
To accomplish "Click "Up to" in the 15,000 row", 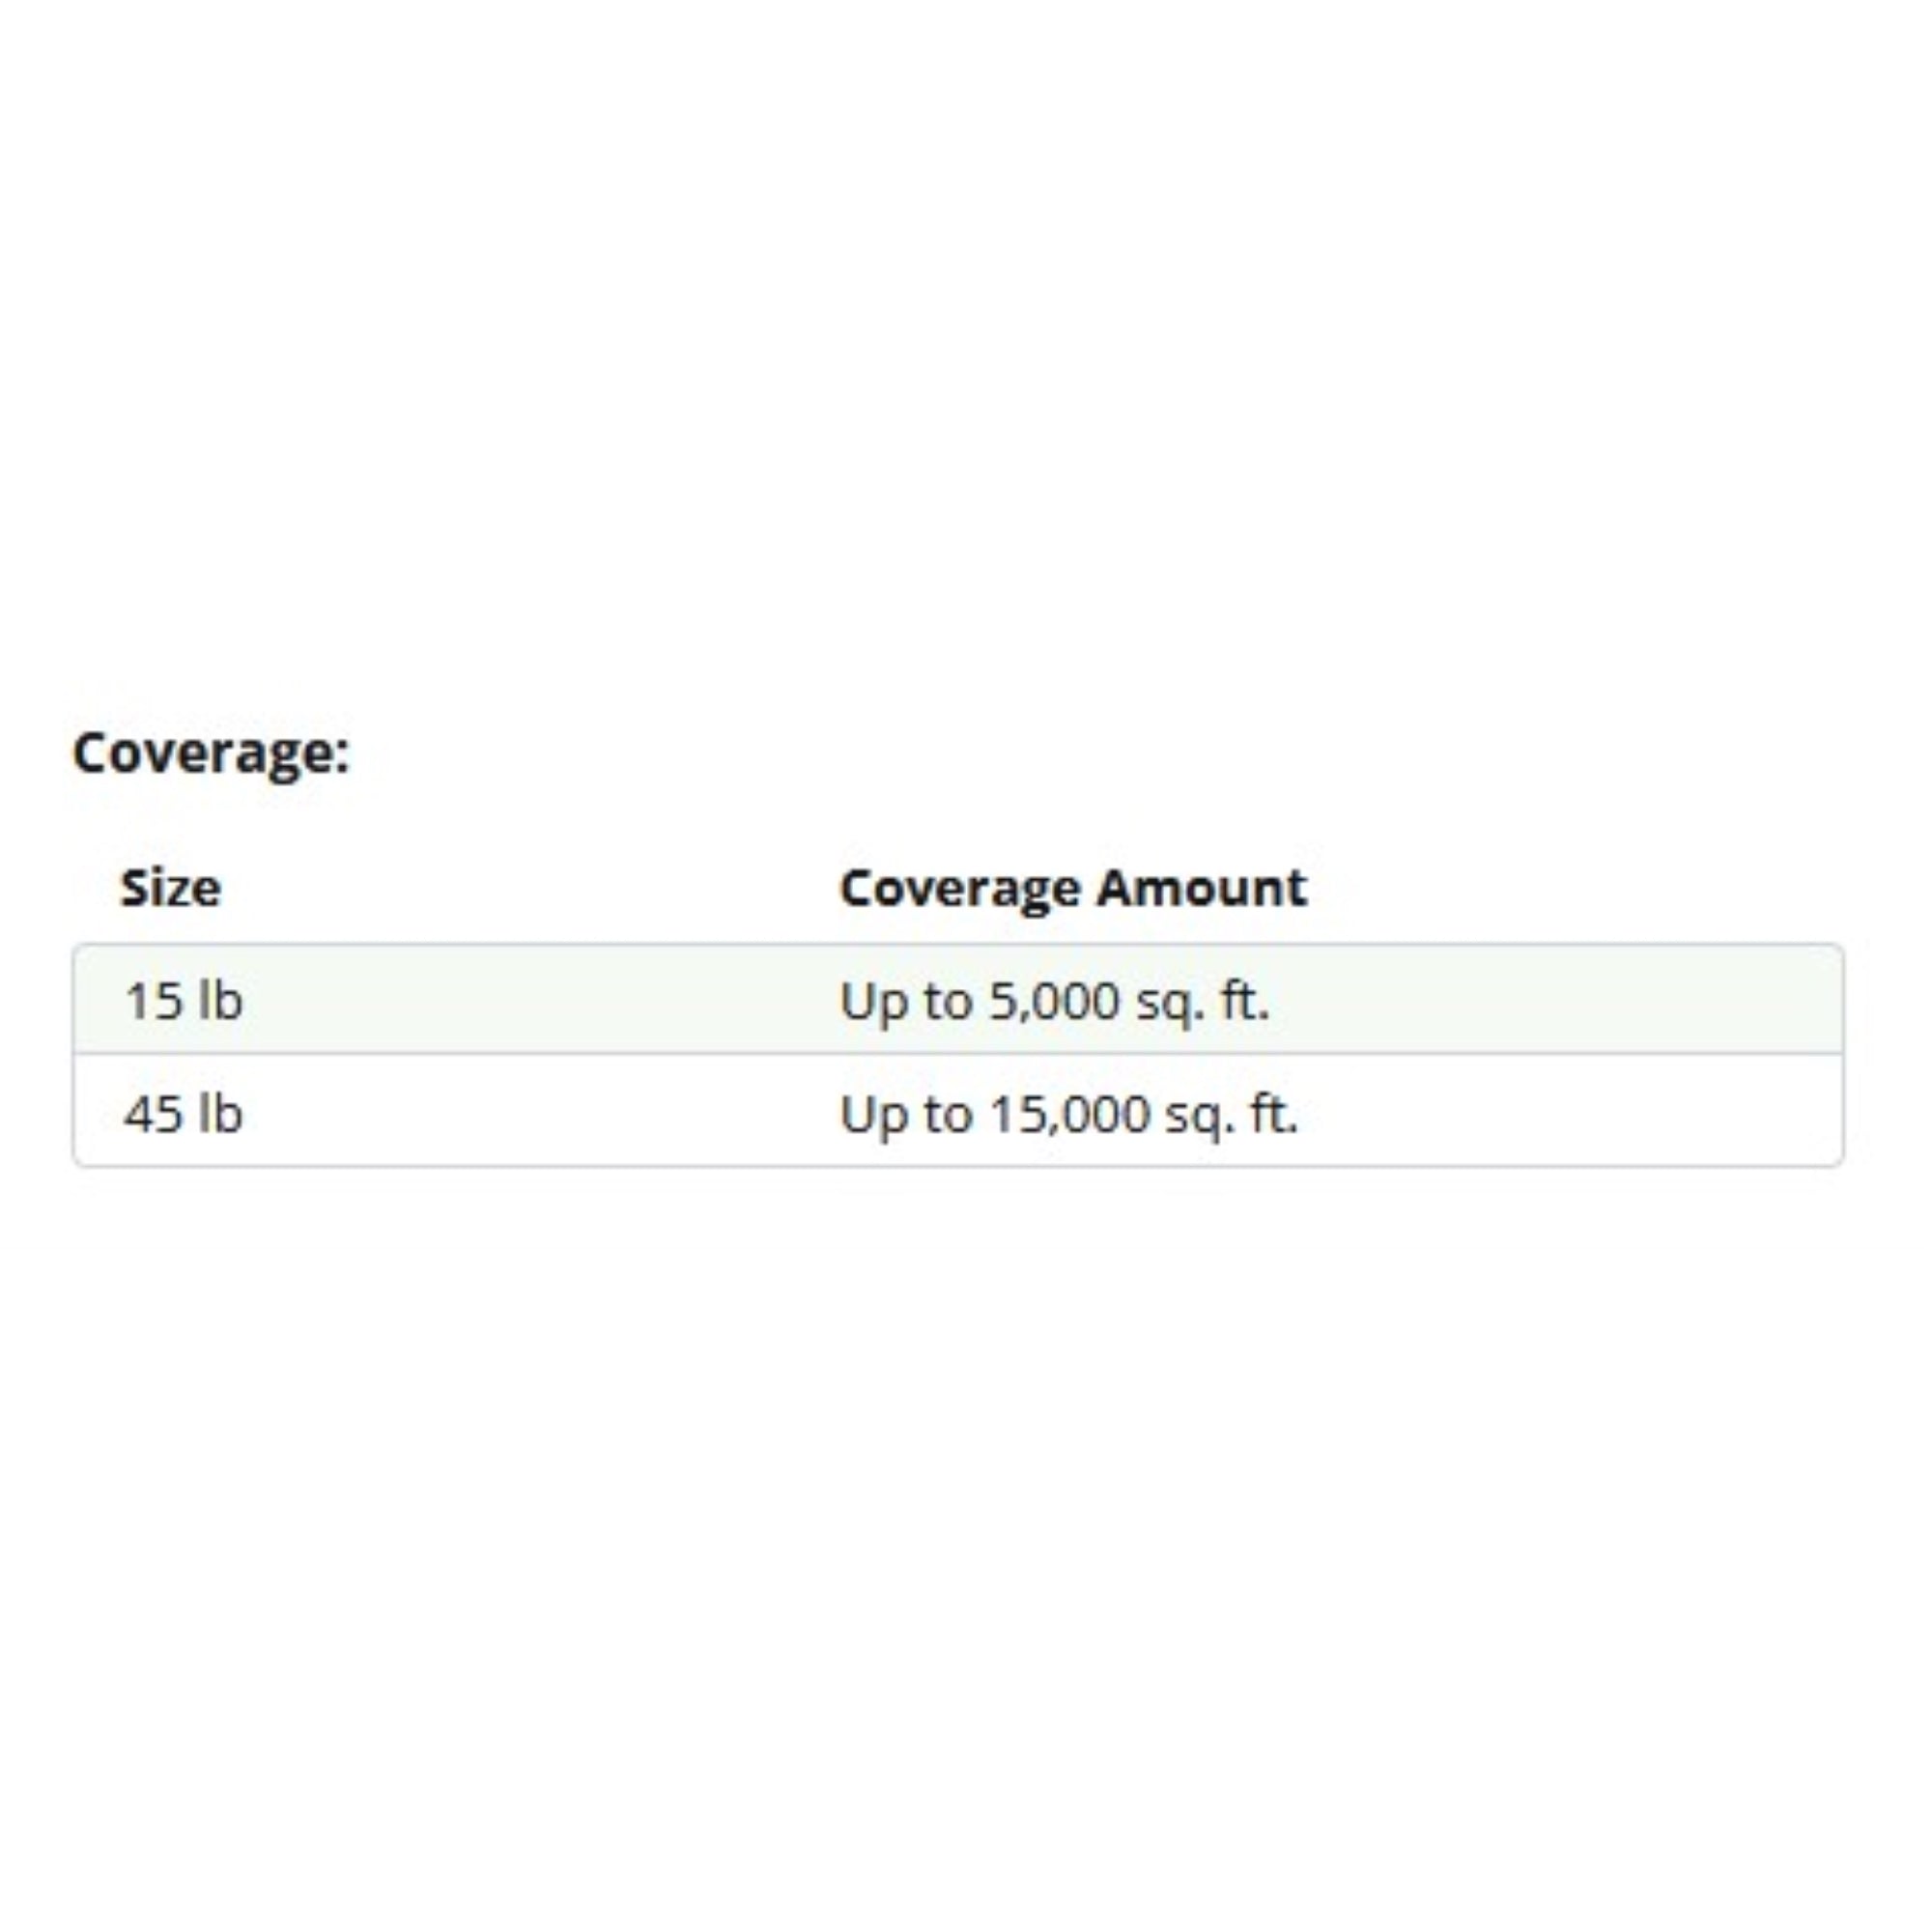I will coord(906,1114).
